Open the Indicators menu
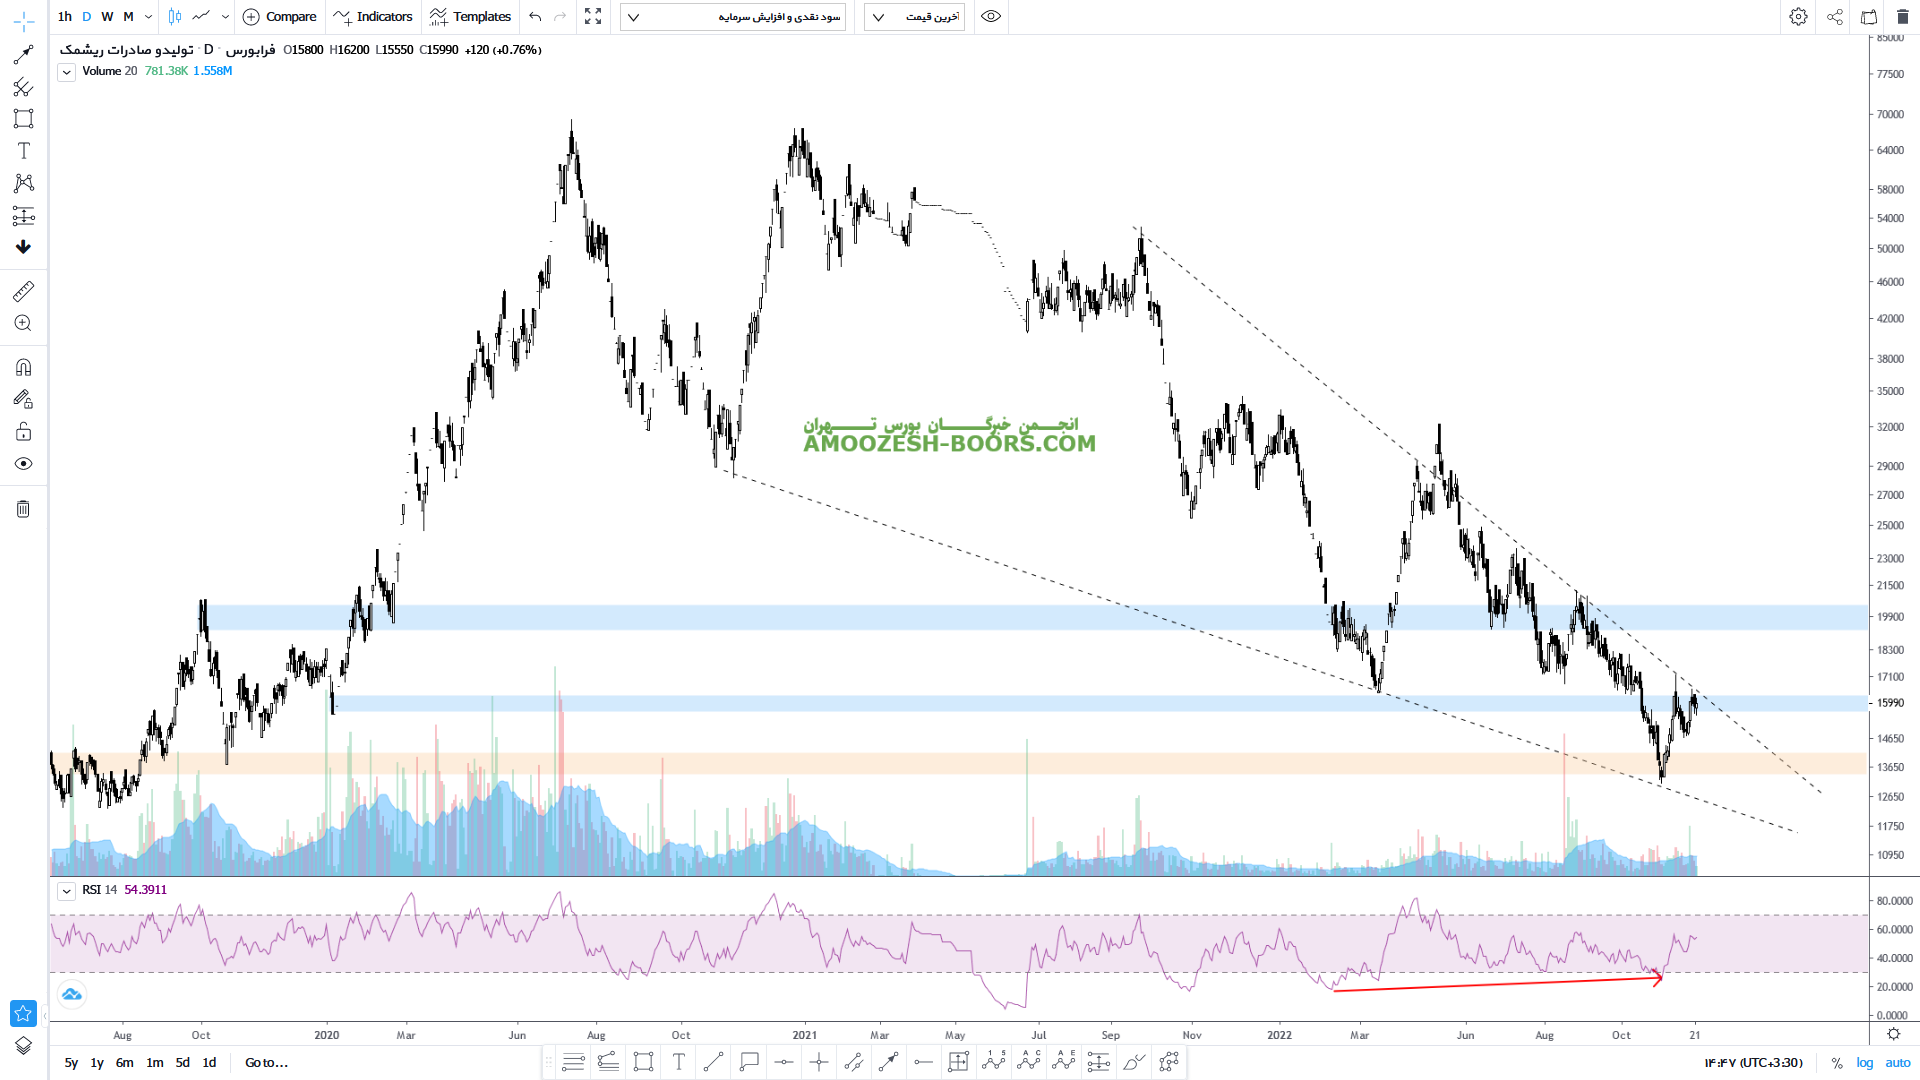This screenshot has height=1080, width=1920. 373,17
